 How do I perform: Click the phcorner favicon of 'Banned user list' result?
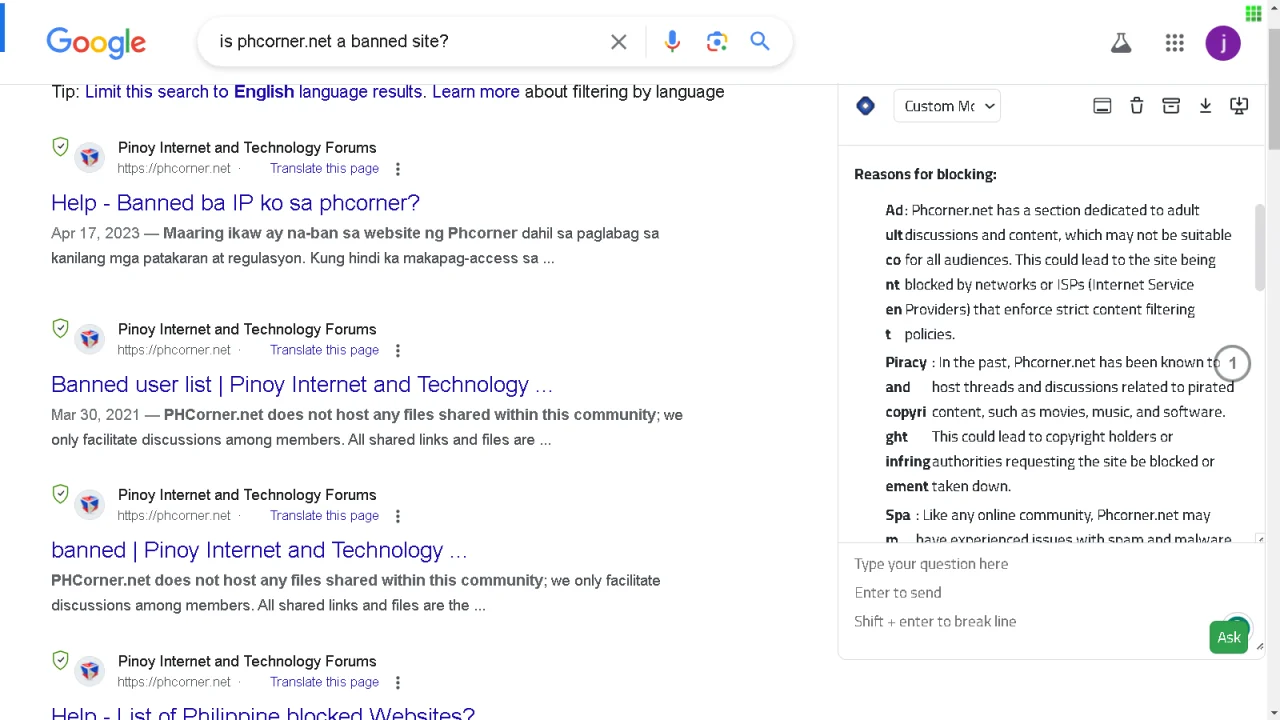click(x=90, y=339)
